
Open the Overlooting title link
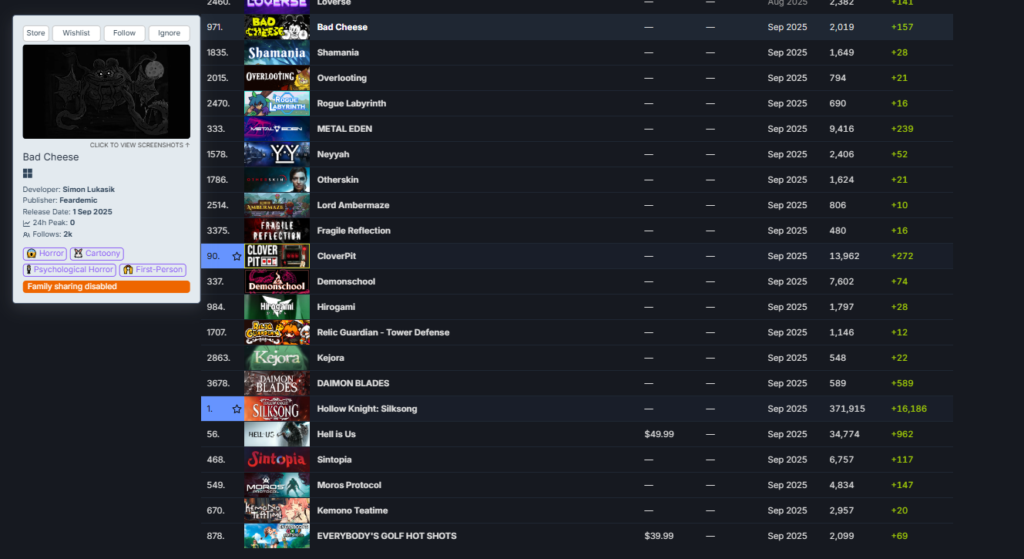pyautogui.click(x=342, y=78)
